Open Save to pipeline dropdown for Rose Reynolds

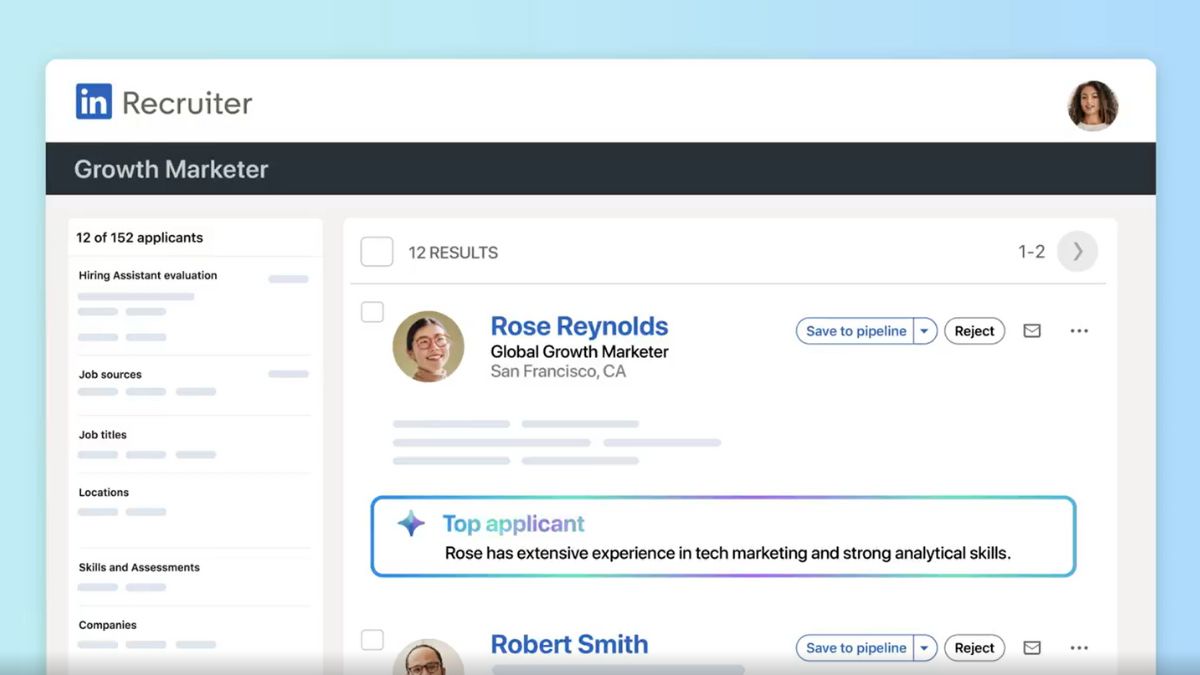pyautogui.click(x=924, y=330)
